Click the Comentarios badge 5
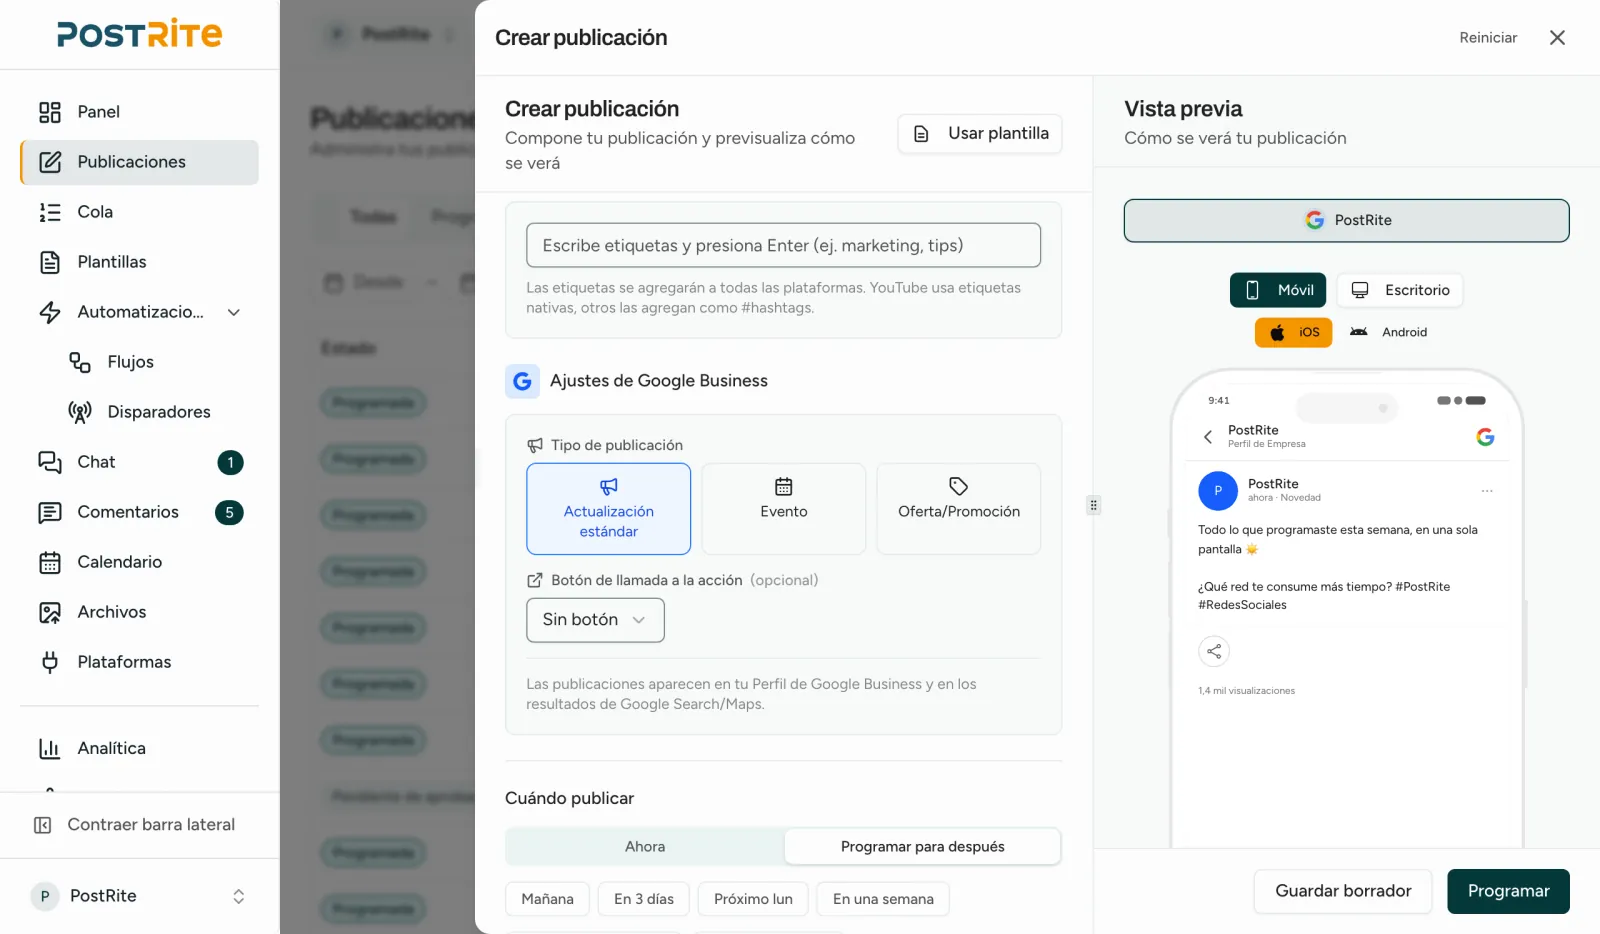Viewport: 1600px width, 934px height. pyautogui.click(x=229, y=512)
